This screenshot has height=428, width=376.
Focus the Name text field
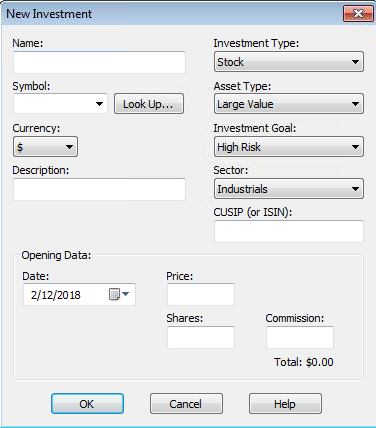point(99,62)
